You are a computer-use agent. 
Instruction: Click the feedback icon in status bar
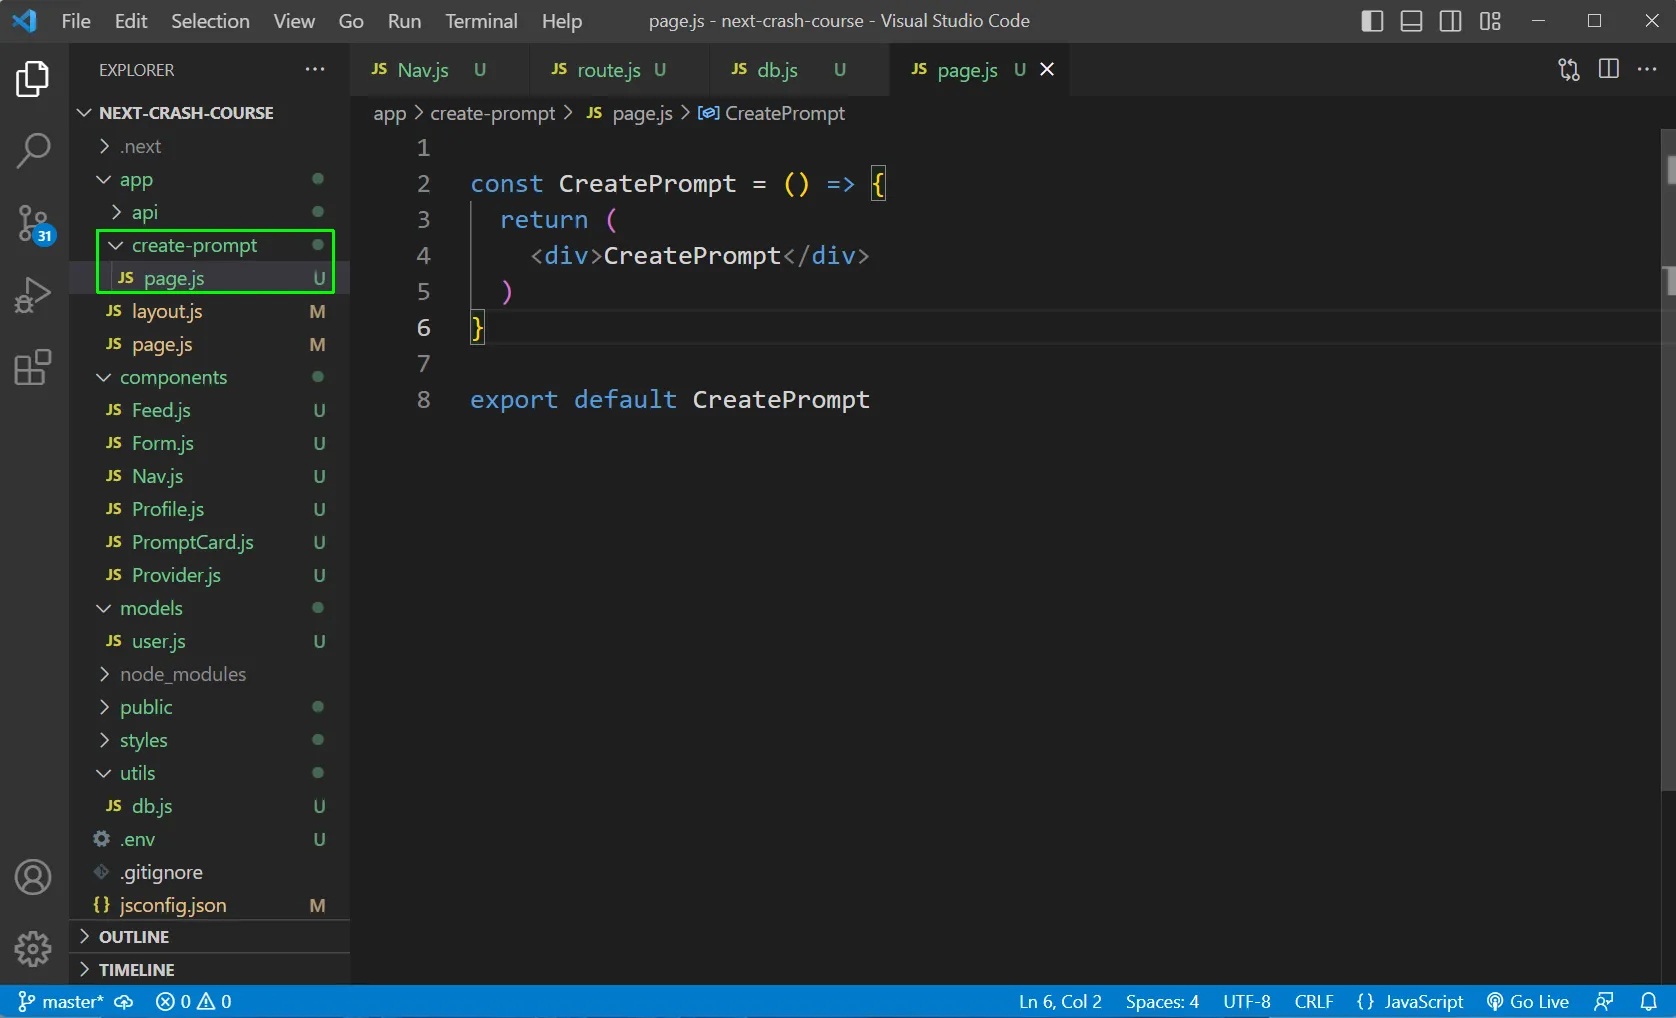1604,1001
